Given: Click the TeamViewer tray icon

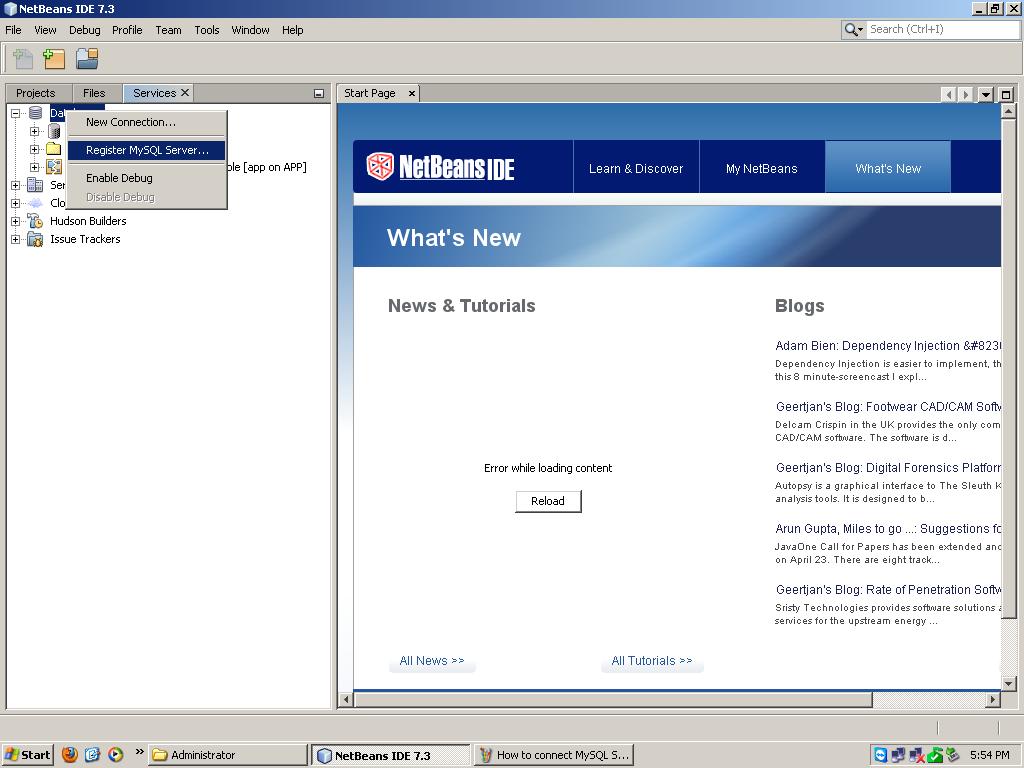Looking at the screenshot, I should point(880,755).
